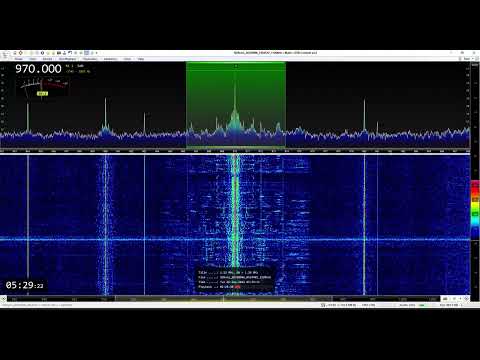This screenshot has width=480, height=360.
Task: Click the yellow signal level label under the S-meter
Action: click(x=42, y=94)
